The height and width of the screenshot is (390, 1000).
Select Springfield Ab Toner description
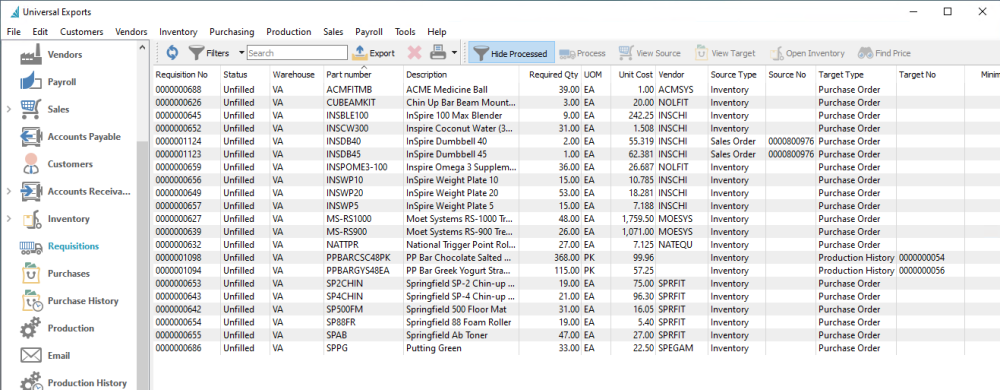(x=446, y=335)
